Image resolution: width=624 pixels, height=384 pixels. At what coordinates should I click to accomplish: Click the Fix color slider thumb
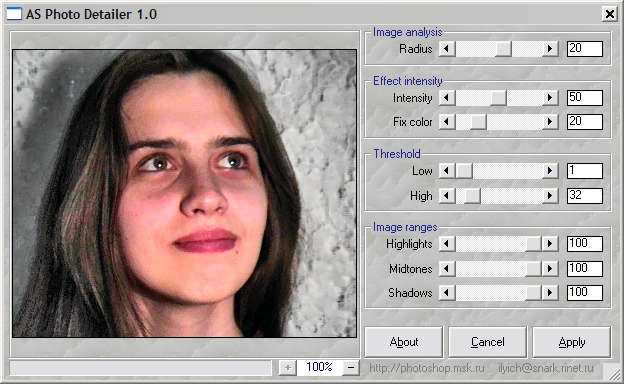click(x=478, y=122)
